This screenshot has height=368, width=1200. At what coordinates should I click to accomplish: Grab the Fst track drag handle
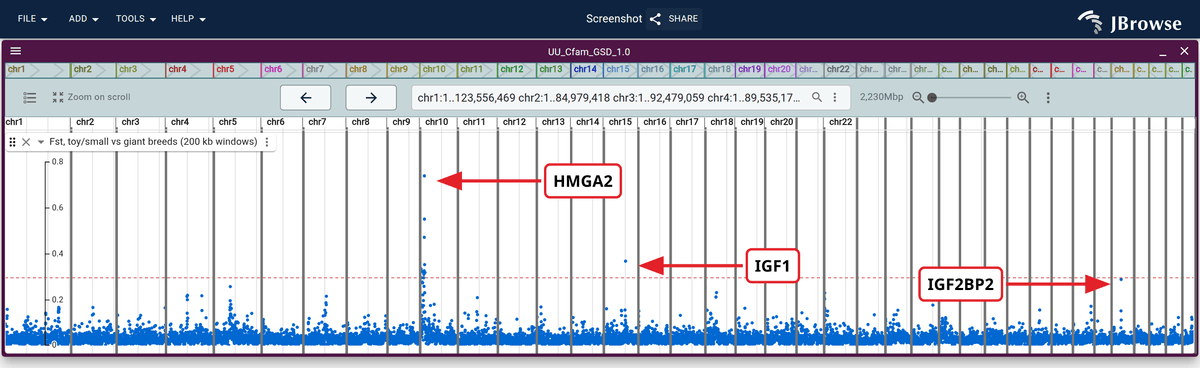[13, 142]
